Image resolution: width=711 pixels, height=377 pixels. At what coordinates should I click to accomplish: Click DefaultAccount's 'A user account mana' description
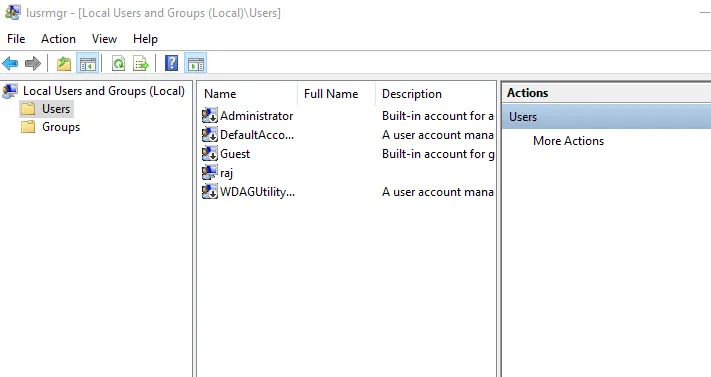click(x=438, y=135)
